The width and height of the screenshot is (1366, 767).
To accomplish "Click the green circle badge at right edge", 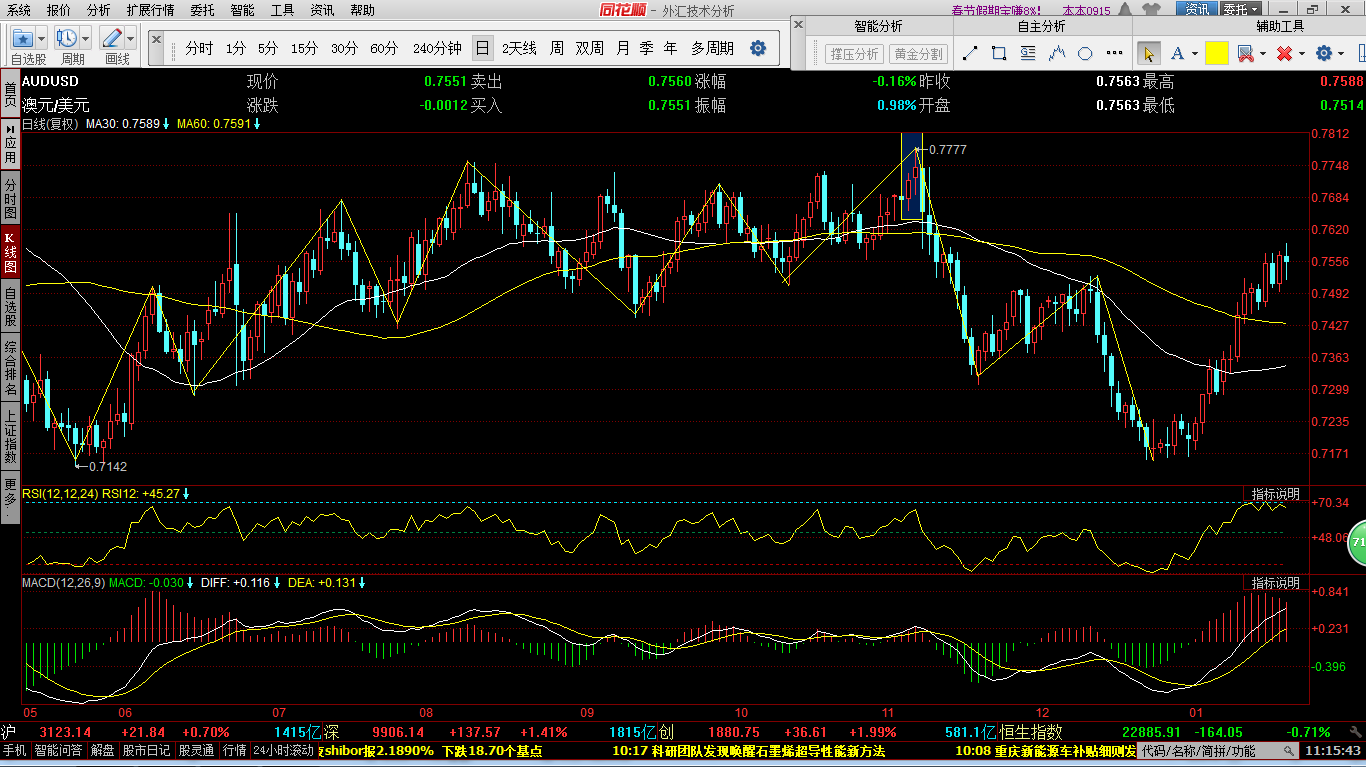I will point(1357,543).
